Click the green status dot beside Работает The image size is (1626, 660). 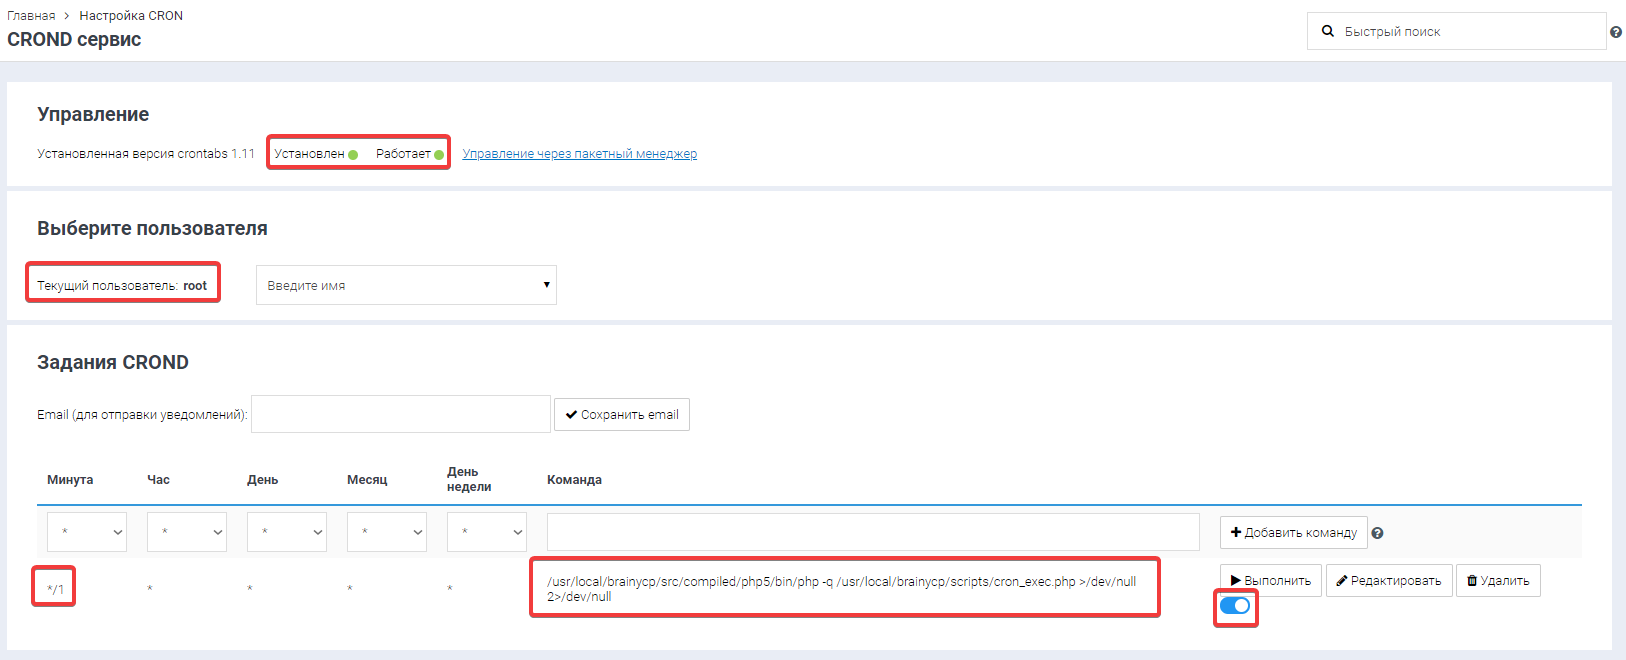click(x=439, y=155)
